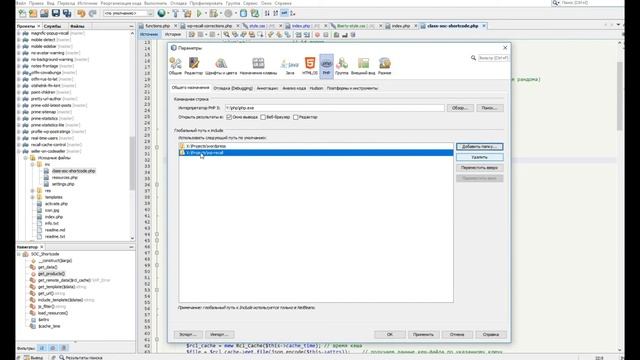Click the Debug Project toolbar icon
This screenshot has height=360, width=640.
[213, 13]
